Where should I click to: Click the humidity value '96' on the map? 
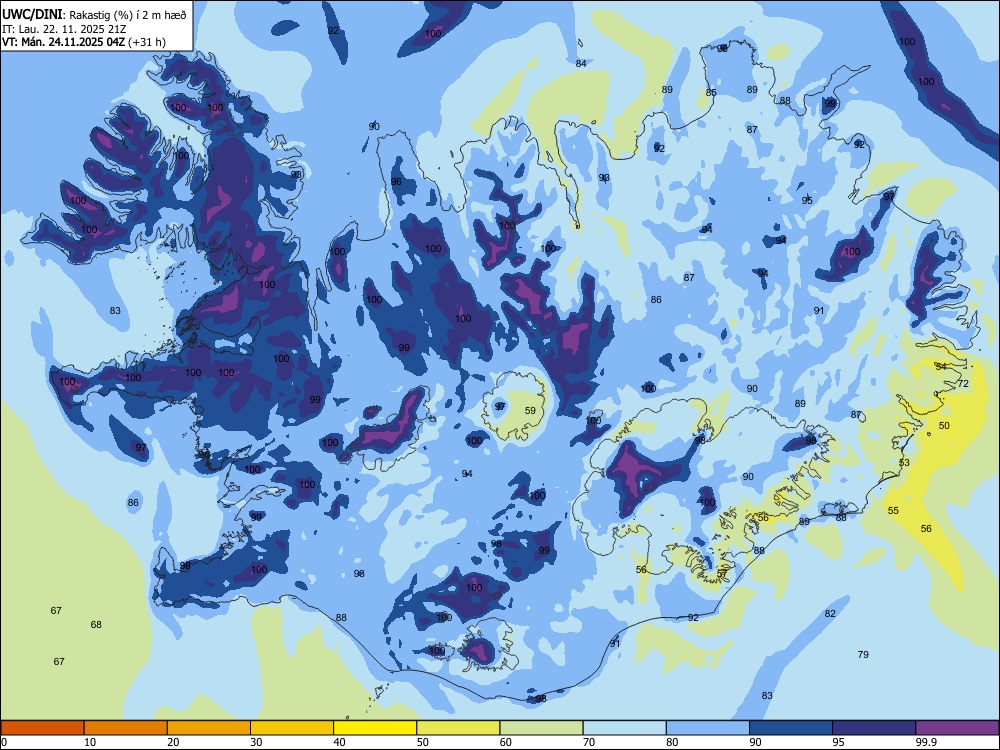pyautogui.click(x=396, y=182)
